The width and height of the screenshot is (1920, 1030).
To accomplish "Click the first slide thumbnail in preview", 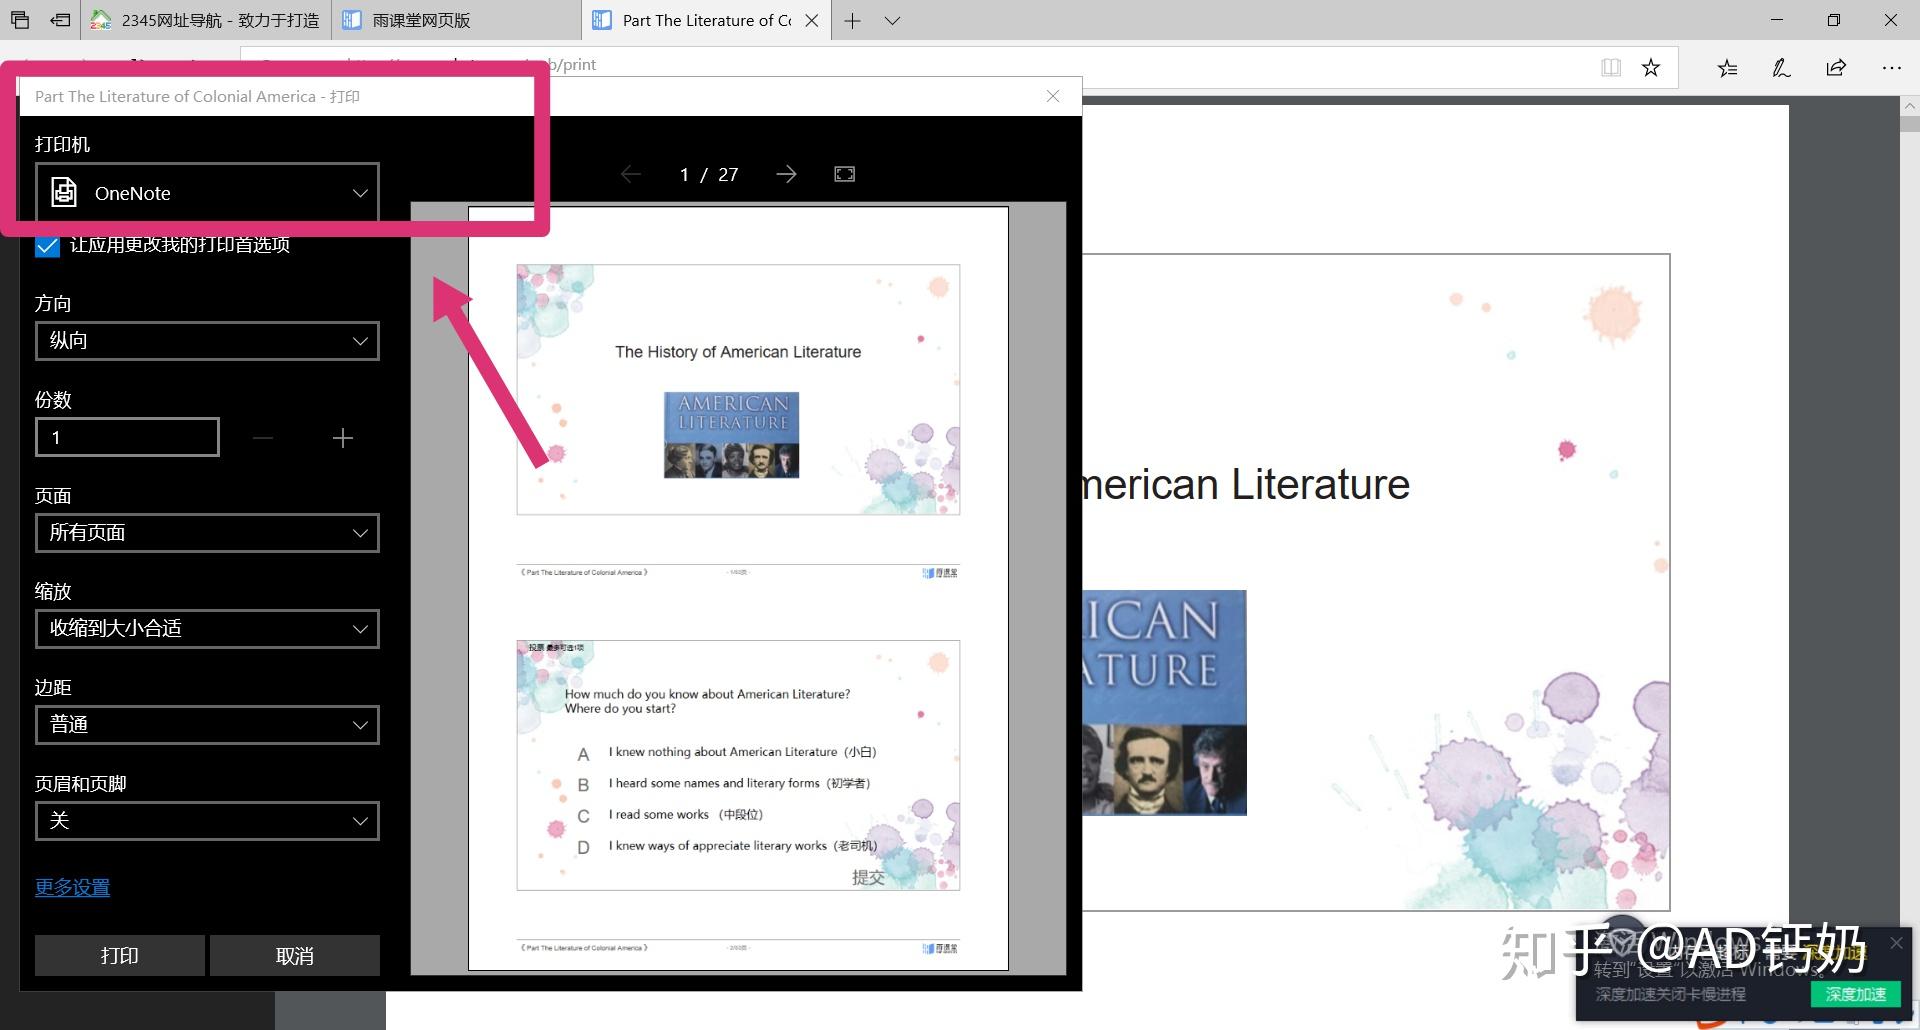I will coord(738,390).
